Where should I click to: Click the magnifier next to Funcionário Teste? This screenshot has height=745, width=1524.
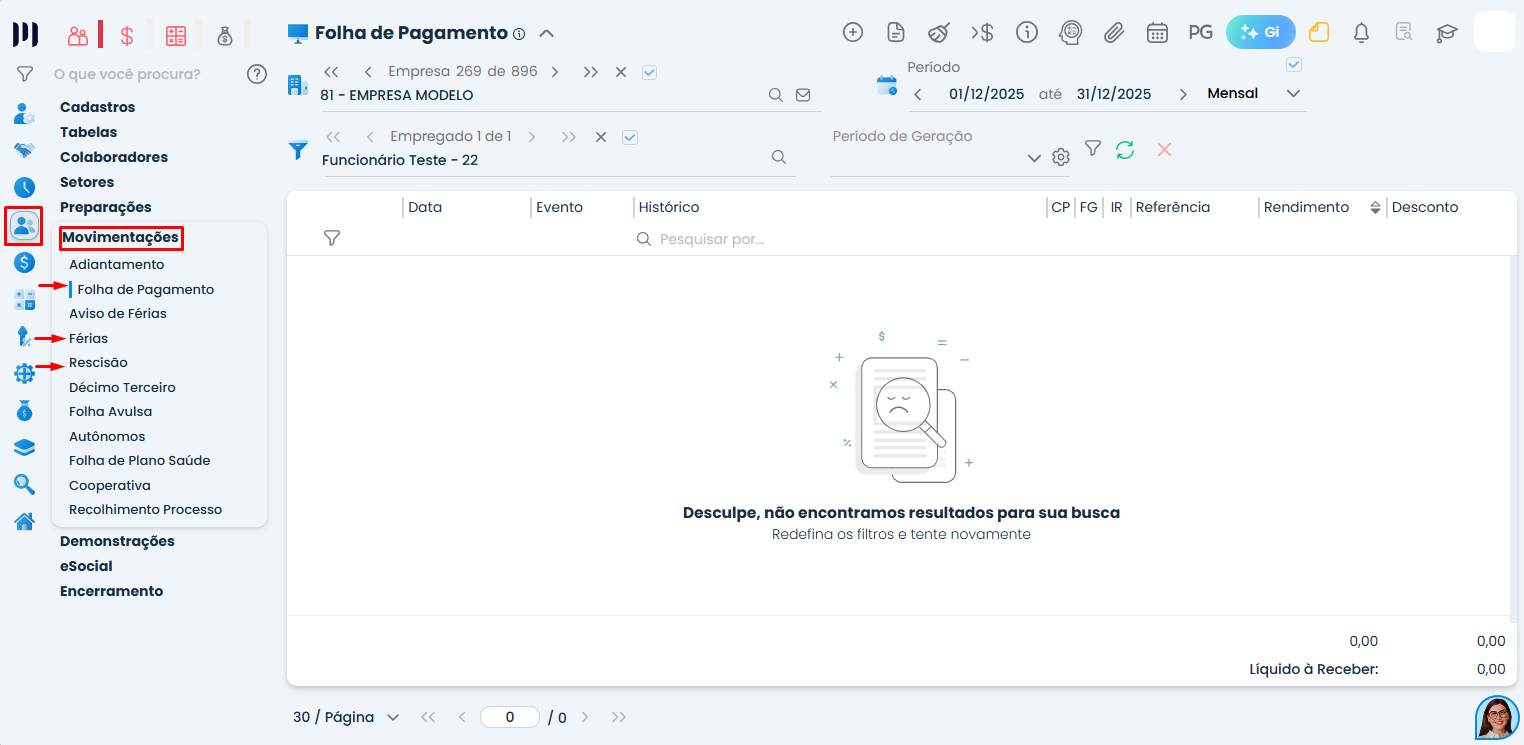(x=778, y=158)
